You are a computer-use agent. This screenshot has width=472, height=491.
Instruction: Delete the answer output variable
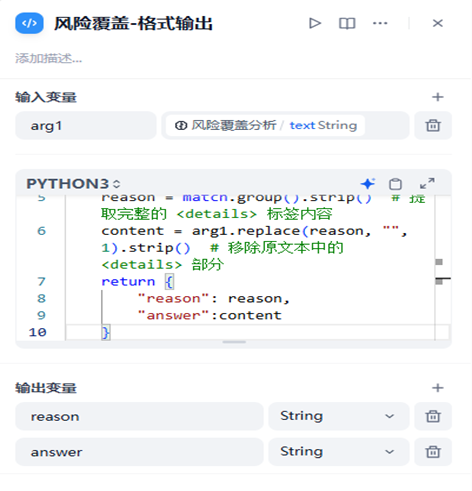pyautogui.click(x=433, y=452)
